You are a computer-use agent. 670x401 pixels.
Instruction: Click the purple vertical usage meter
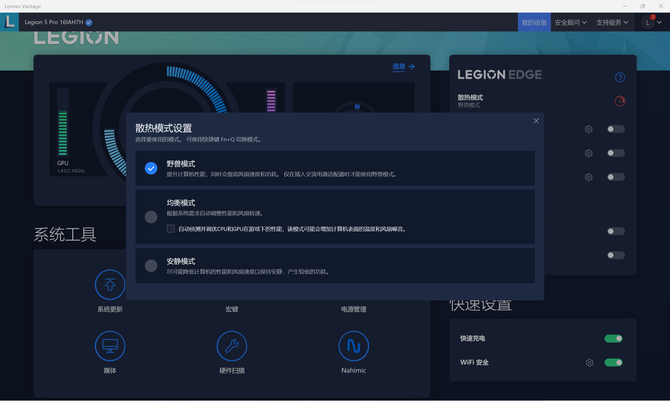[x=271, y=100]
